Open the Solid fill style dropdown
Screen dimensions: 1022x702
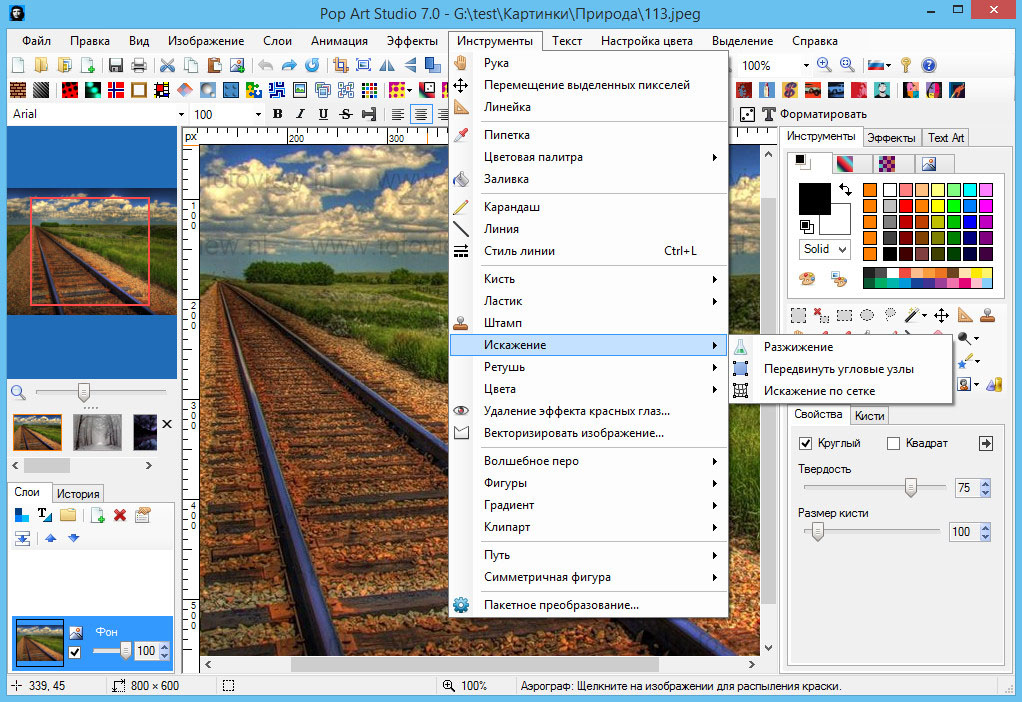coord(825,249)
